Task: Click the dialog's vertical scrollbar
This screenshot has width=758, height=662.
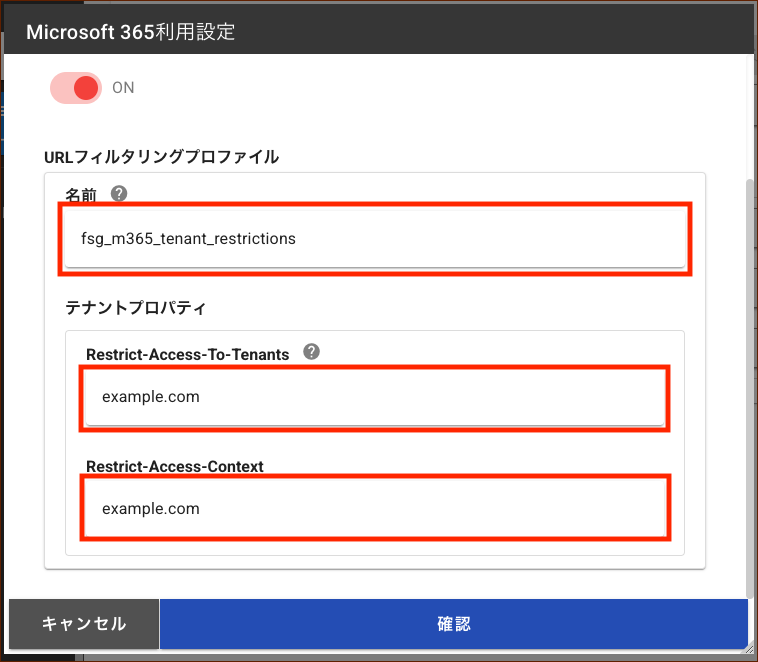Action: click(x=750, y=387)
